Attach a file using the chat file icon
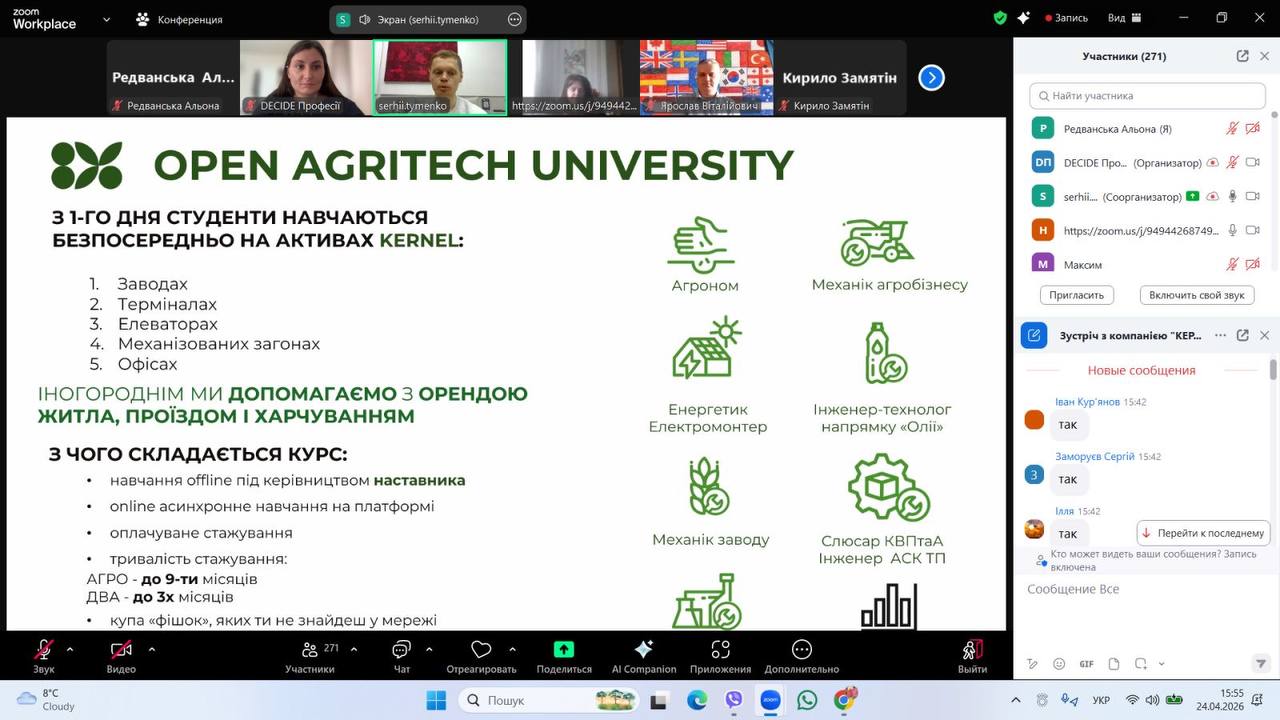The width and height of the screenshot is (1280, 720). click(x=1113, y=664)
